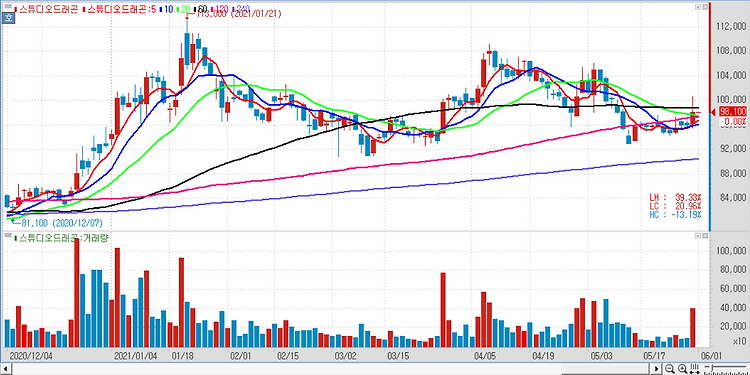Click the LC : 20.96% statistic

click(x=675, y=206)
